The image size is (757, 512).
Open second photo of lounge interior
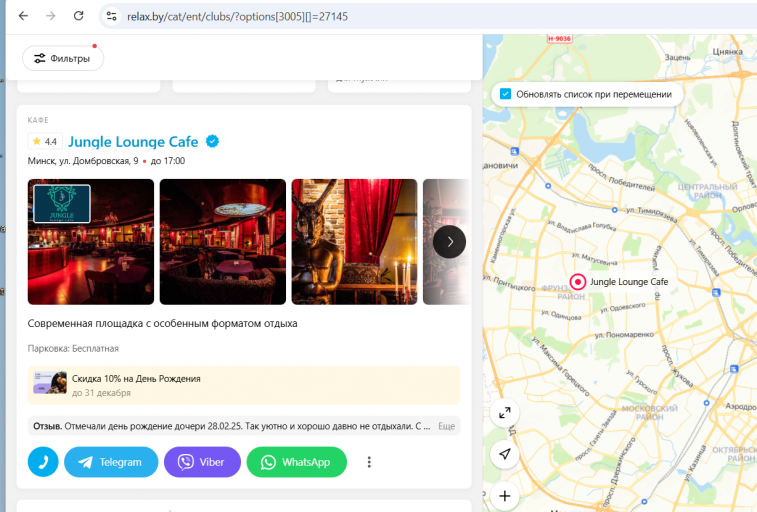223,242
